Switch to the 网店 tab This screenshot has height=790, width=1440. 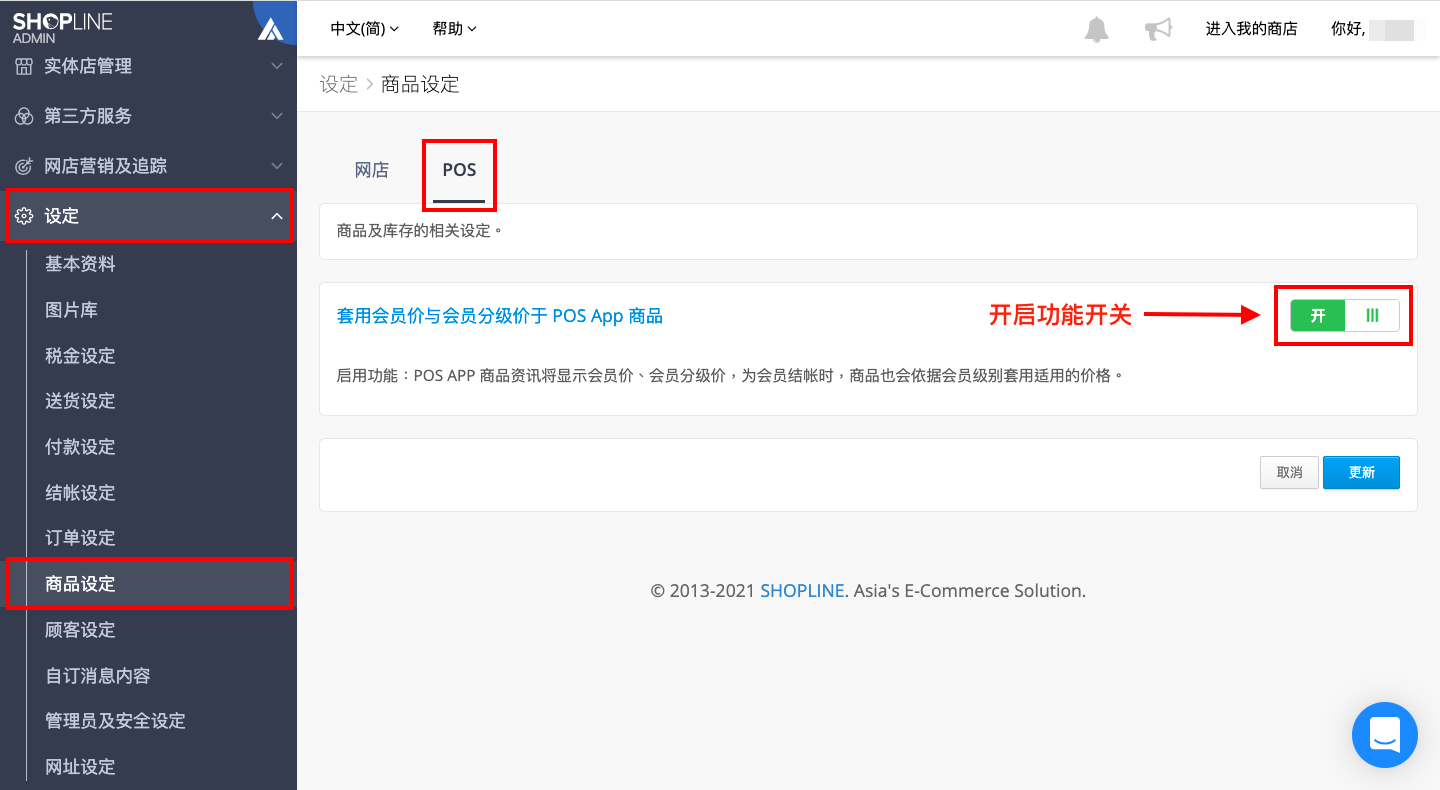pyautogui.click(x=372, y=170)
